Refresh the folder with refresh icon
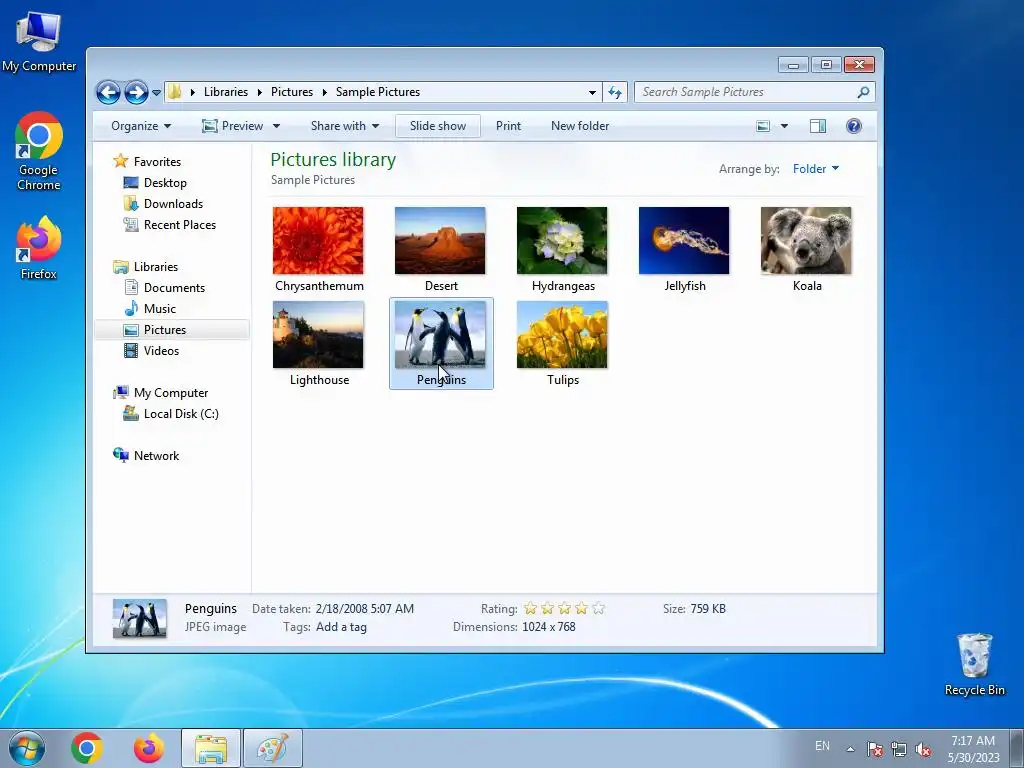This screenshot has width=1024, height=768. pyautogui.click(x=615, y=92)
